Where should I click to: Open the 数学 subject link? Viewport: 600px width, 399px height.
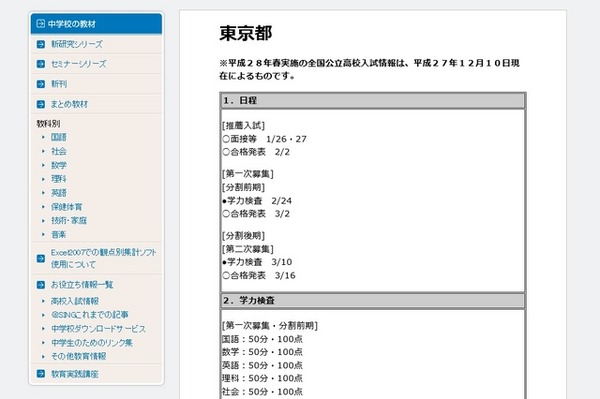[x=59, y=165]
